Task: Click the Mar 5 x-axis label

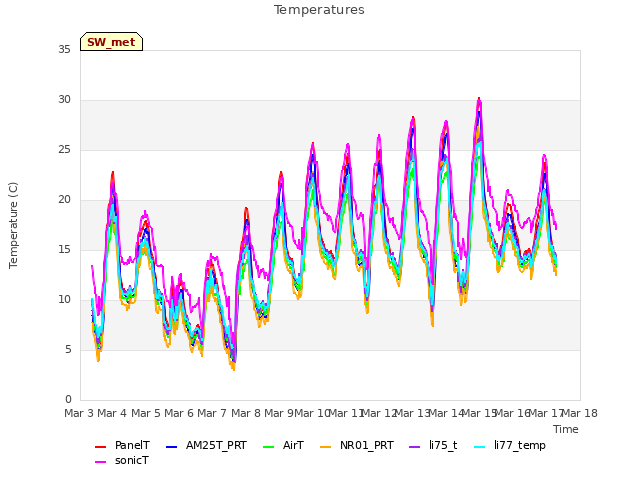Action: pos(146,413)
